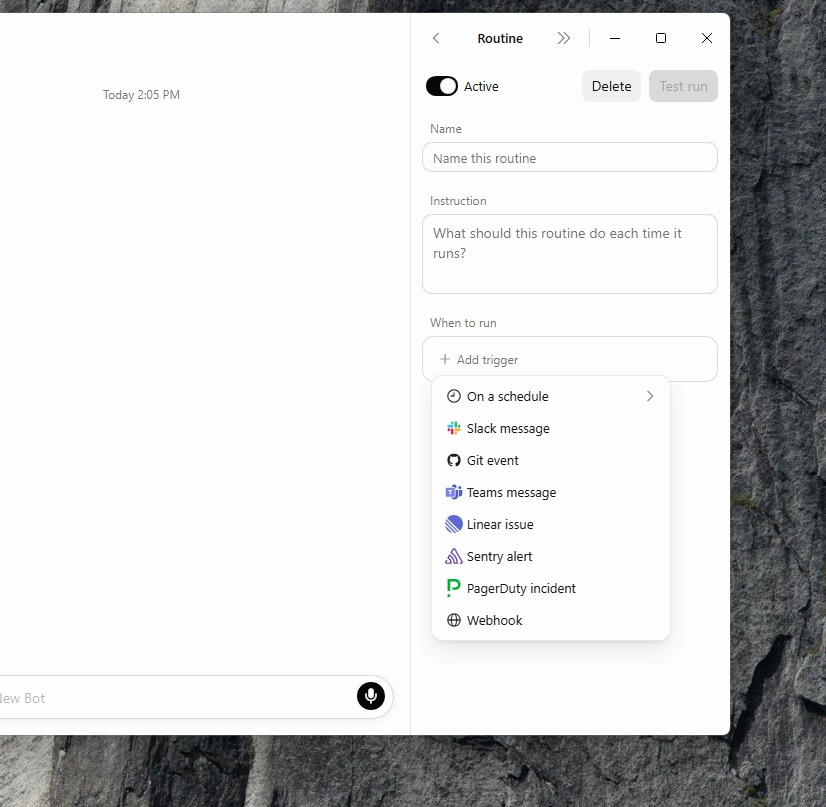
Task: Pick Git event trigger
Action: [550, 460]
